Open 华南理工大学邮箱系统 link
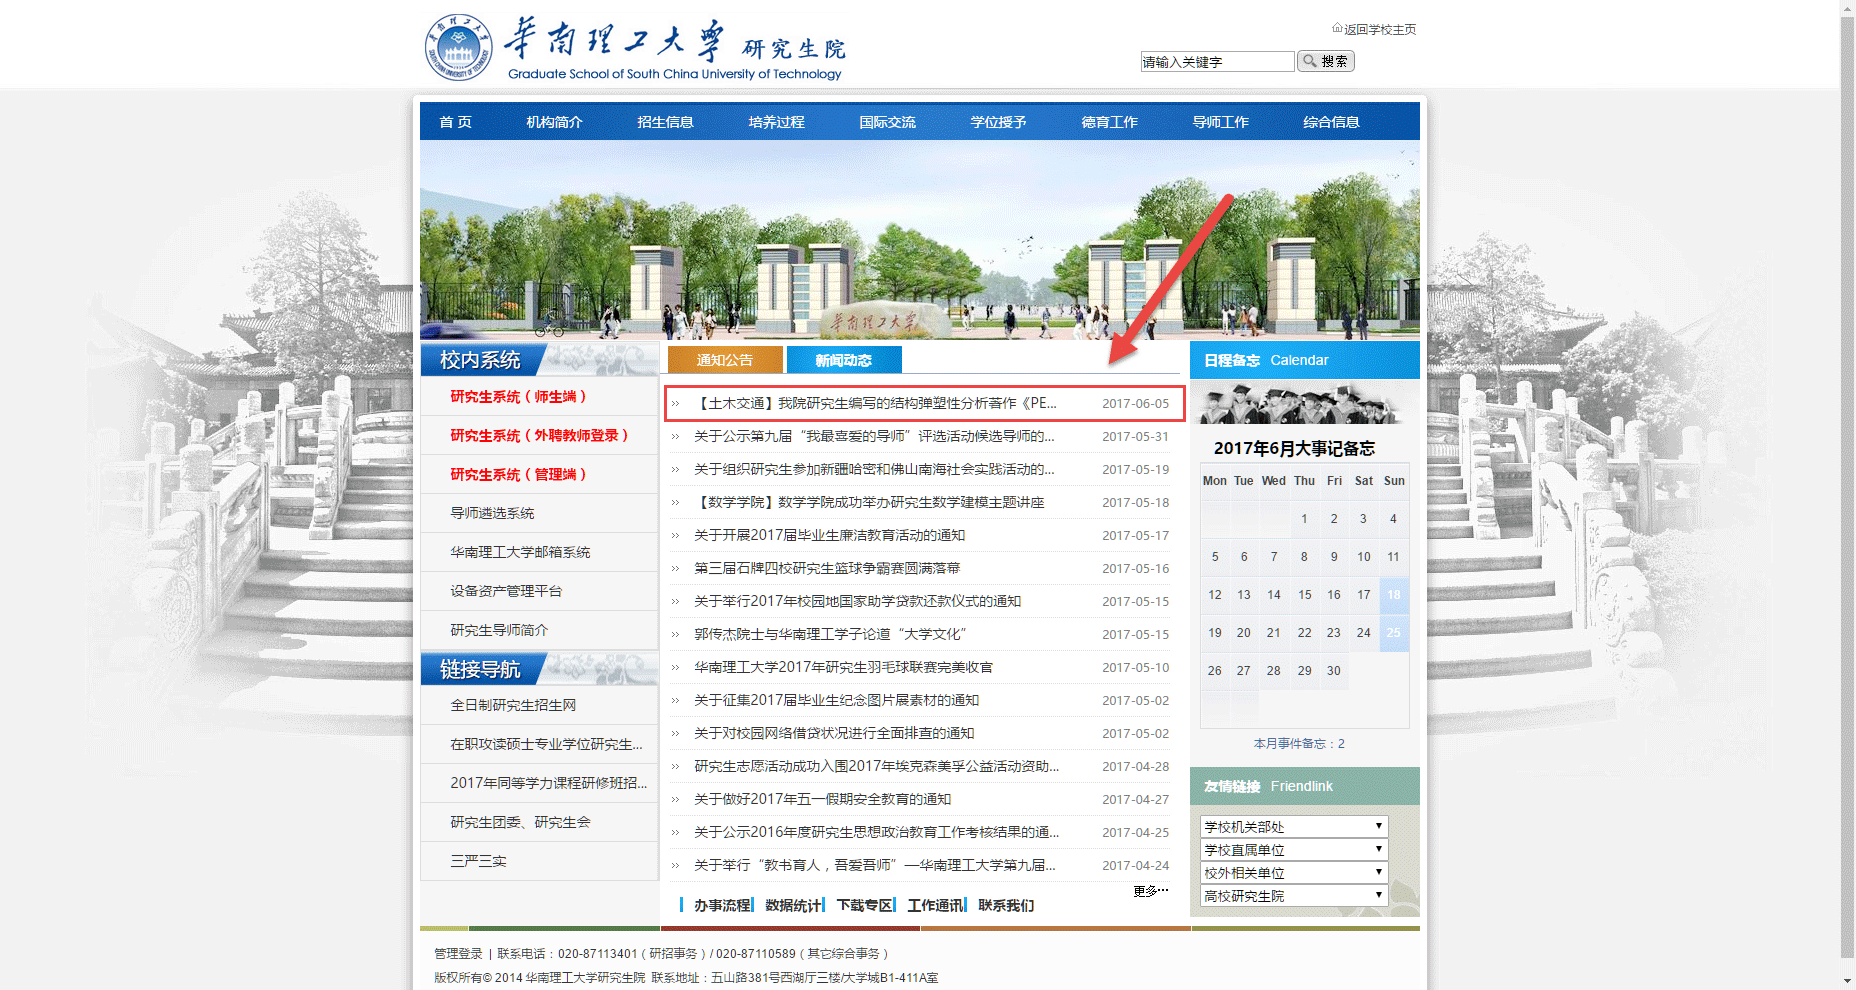 (x=520, y=552)
